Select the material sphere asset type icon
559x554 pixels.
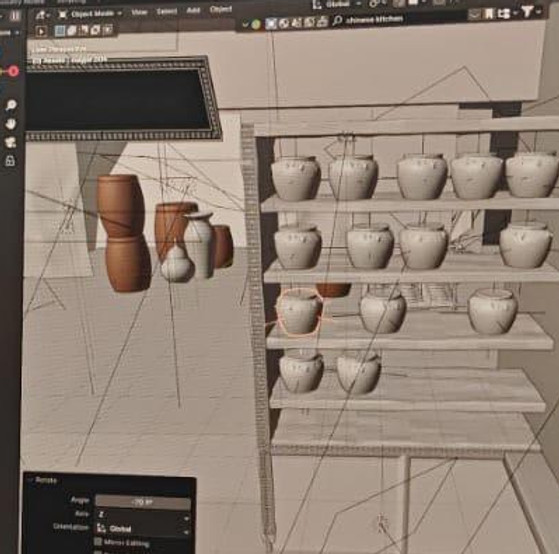[284, 23]
